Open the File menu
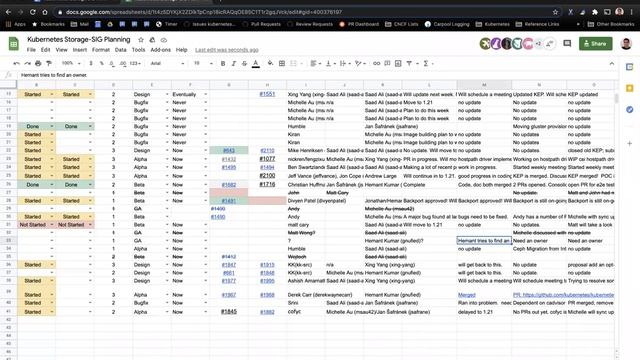640x360 pixels. point(31,50)
